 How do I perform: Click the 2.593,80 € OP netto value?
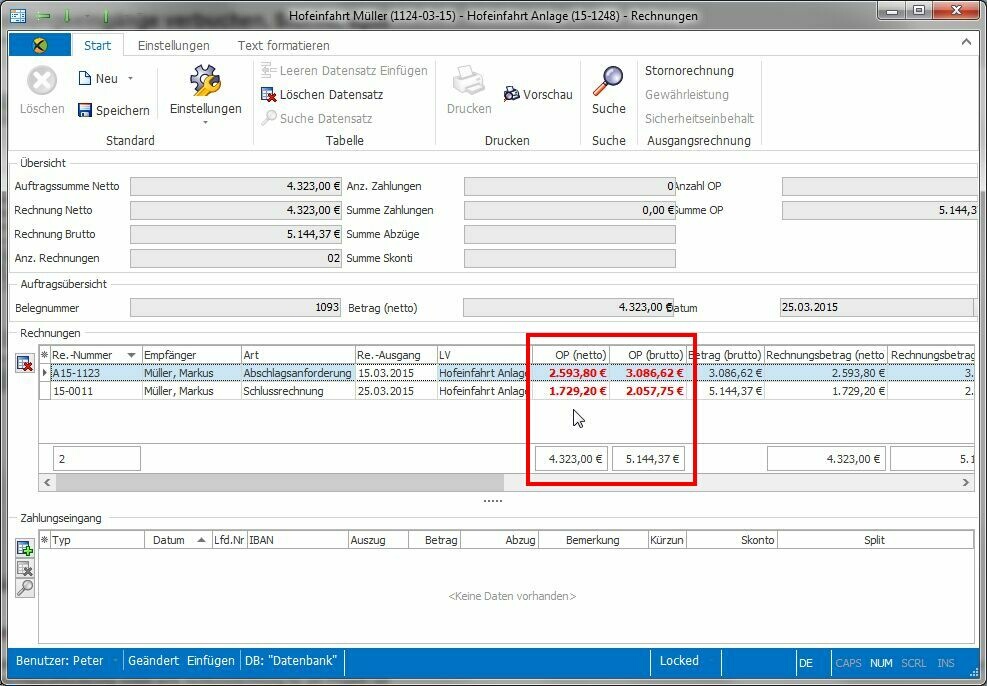(577, 373)
